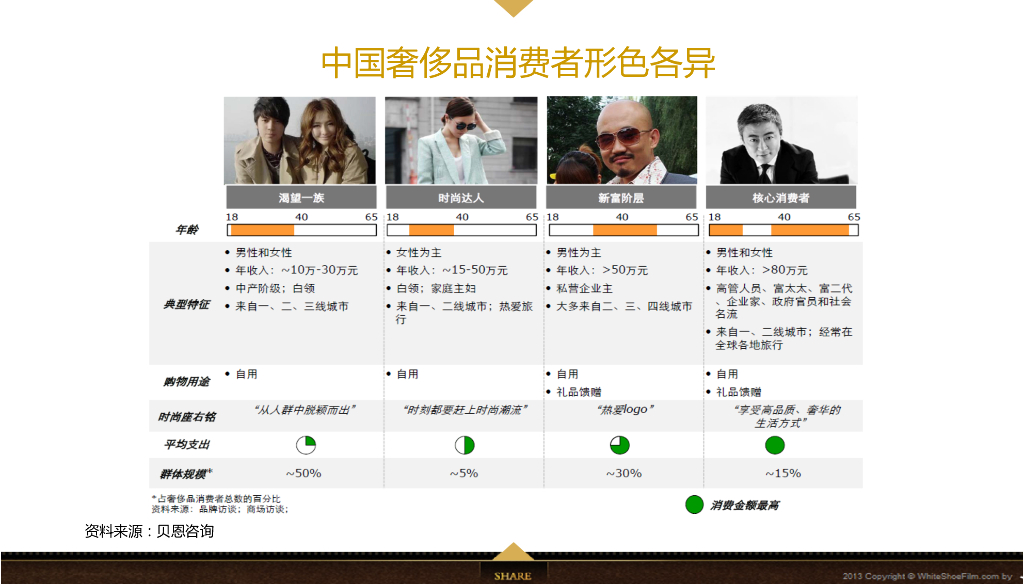Click the 渴望一族 couple photo
1024x584 pixels.
pyautogui.click(x=300, y=142)
